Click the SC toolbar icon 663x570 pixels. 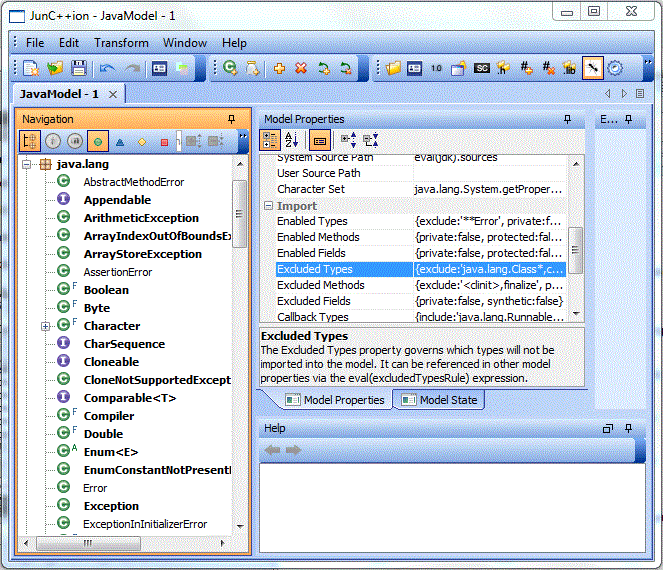point(482,68)
